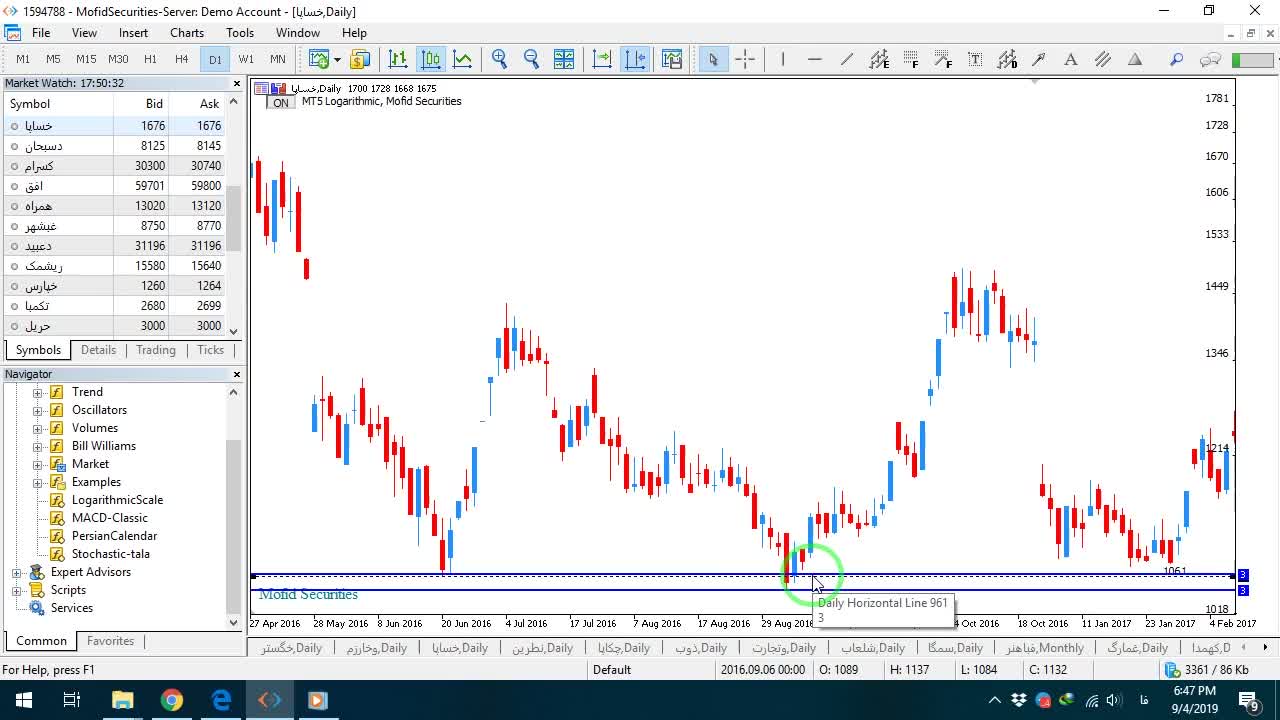This screenshot has height=720, width=1280.
Task: Select the PersianCalendar indicator
Action: coord(114,536)
